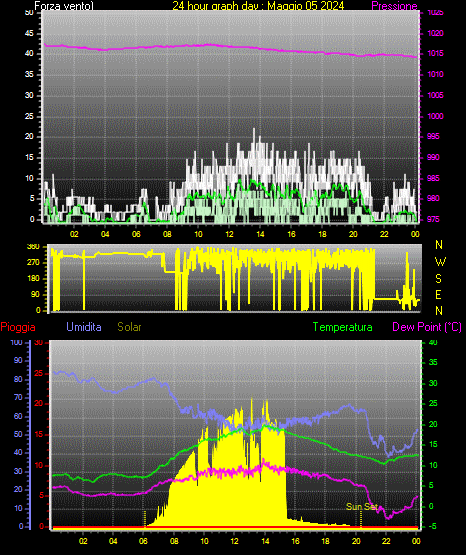Click the Pressione legend label
Screen dimensions: 466x555
(x=394, y=6)
